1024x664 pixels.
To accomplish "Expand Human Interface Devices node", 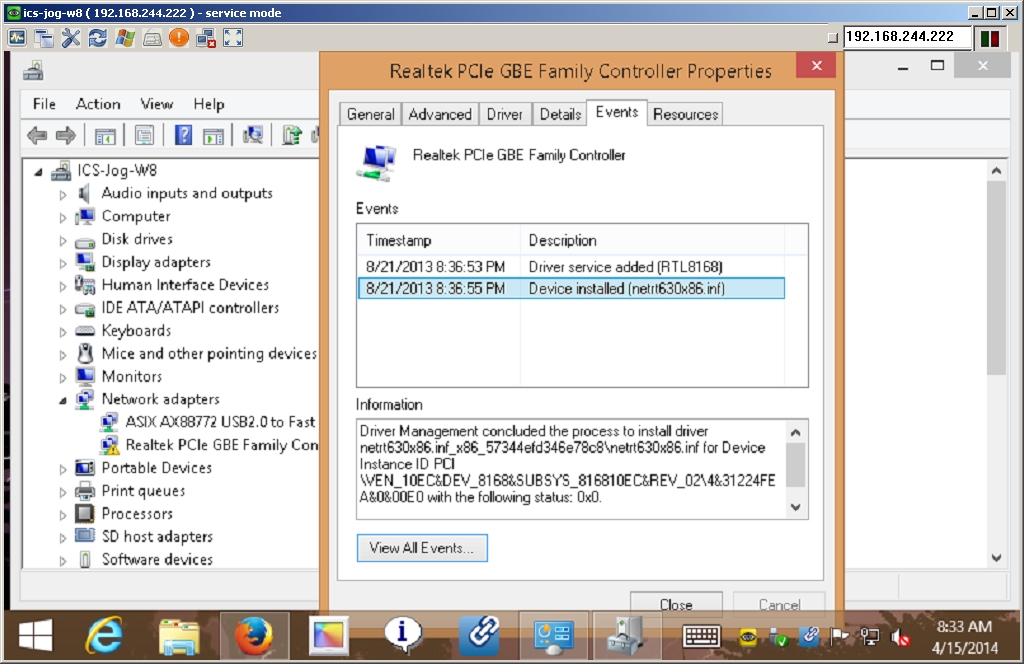I will (x=63, y=286).
